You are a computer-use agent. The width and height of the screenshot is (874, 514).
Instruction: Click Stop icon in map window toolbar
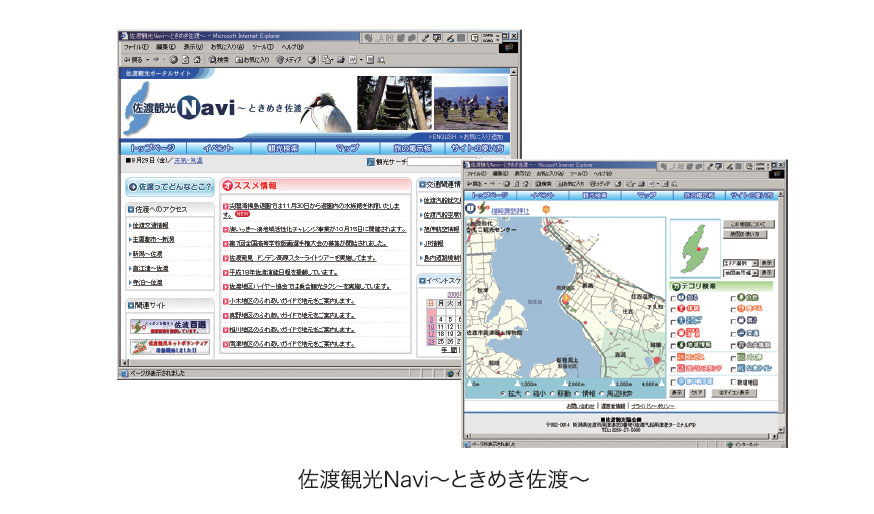tap(506, 183)
